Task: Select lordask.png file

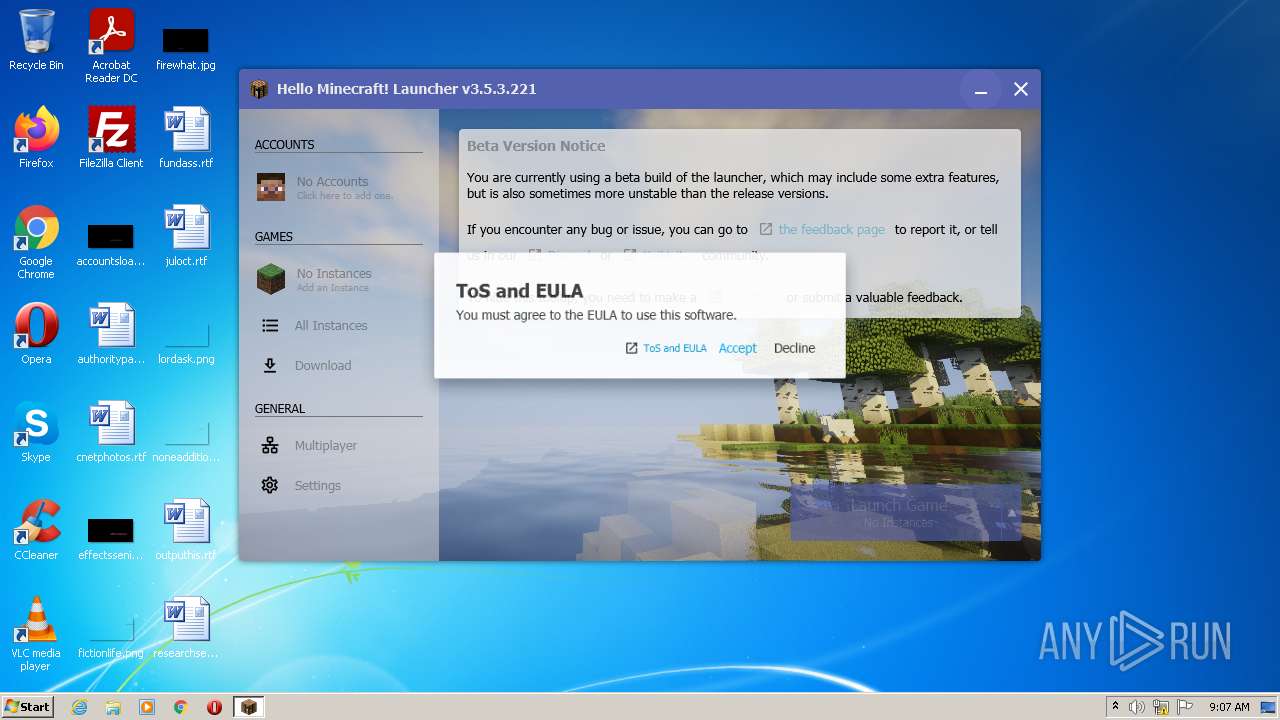Action: click(186, 342)
